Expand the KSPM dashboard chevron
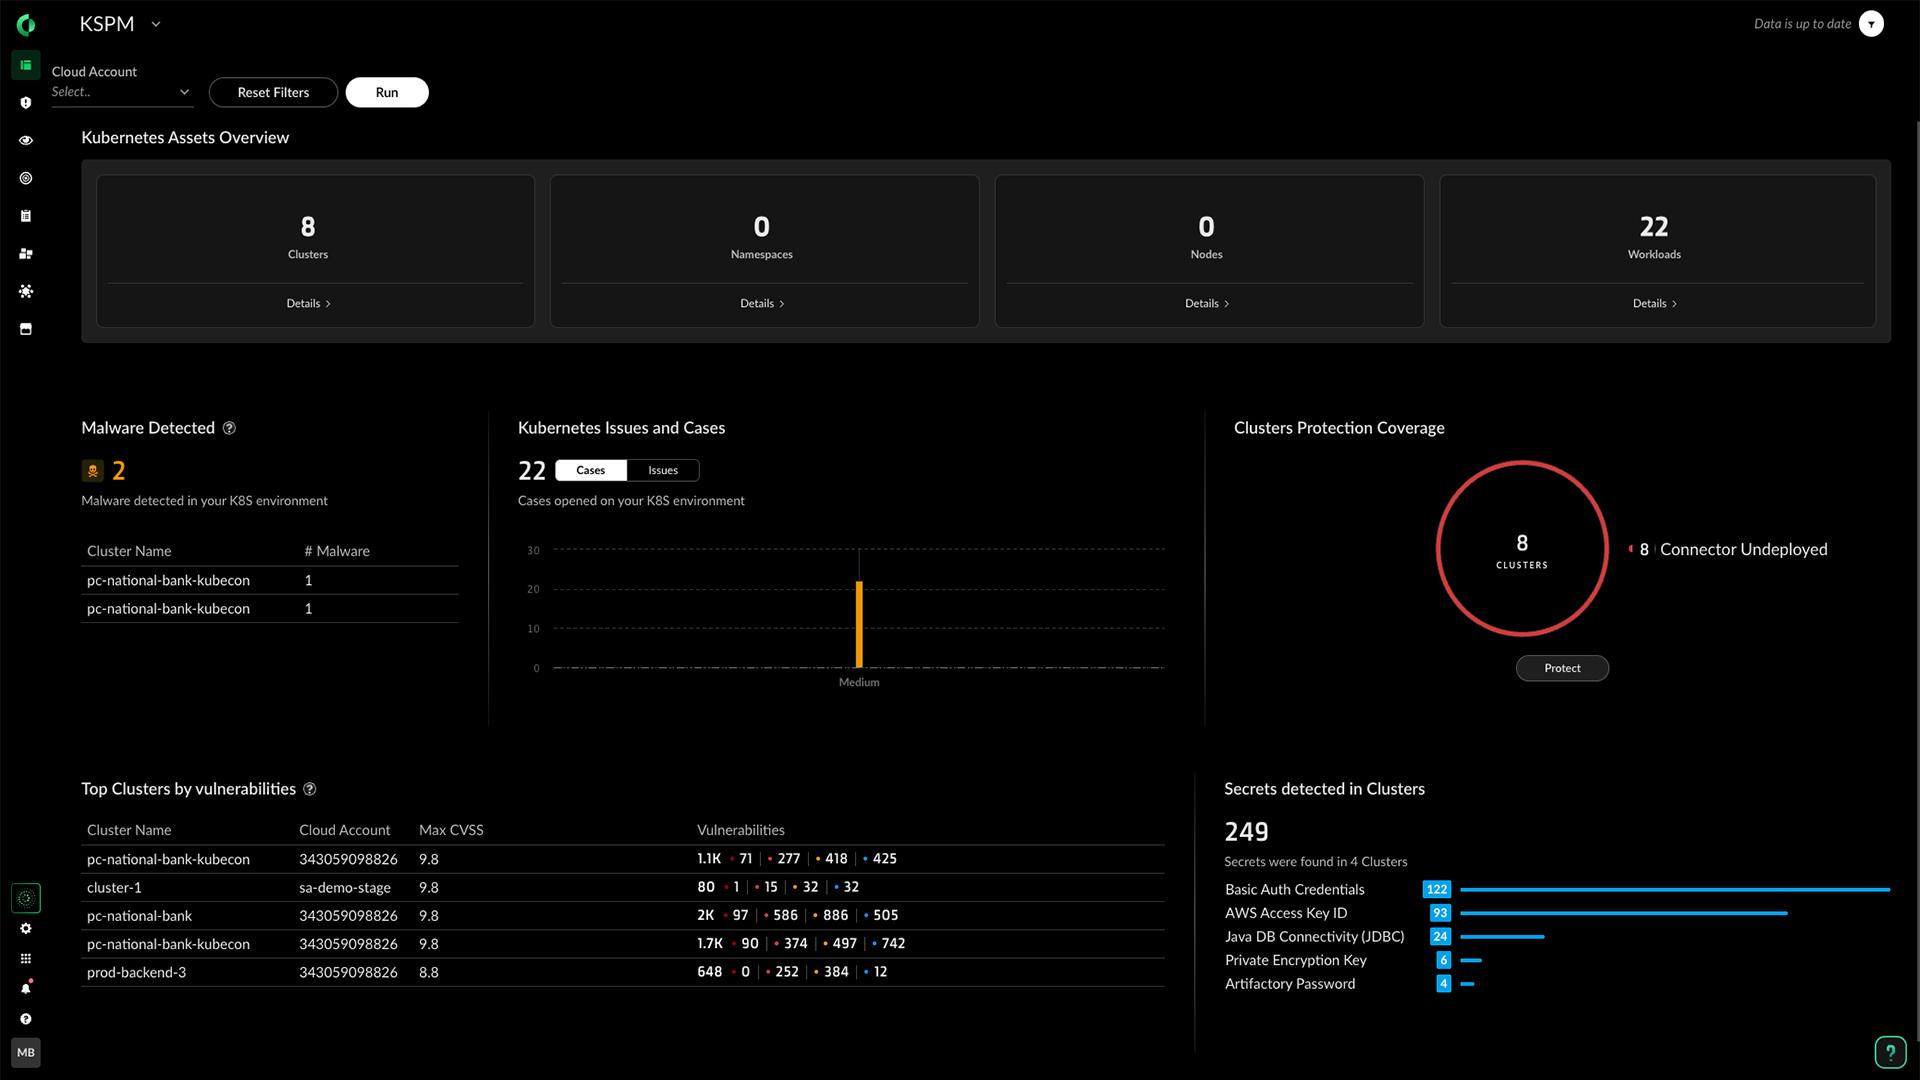The width and height of the screenshot is (1920, 1080). point(156,24)
